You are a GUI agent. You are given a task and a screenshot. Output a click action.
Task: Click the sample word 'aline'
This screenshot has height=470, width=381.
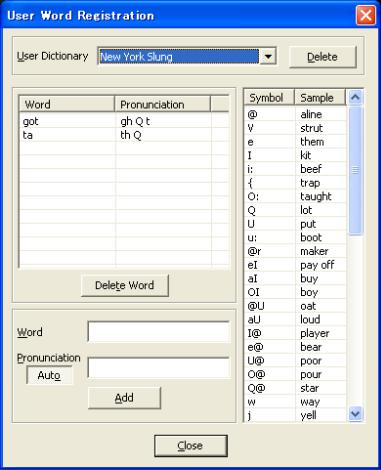311,114
